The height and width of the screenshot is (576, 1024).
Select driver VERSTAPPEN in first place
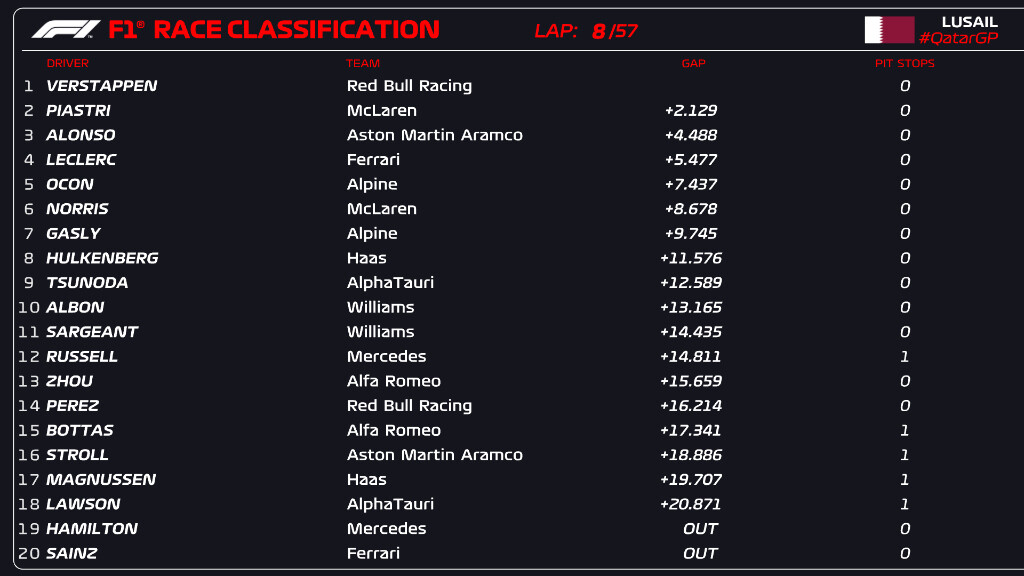coord(101,86)
